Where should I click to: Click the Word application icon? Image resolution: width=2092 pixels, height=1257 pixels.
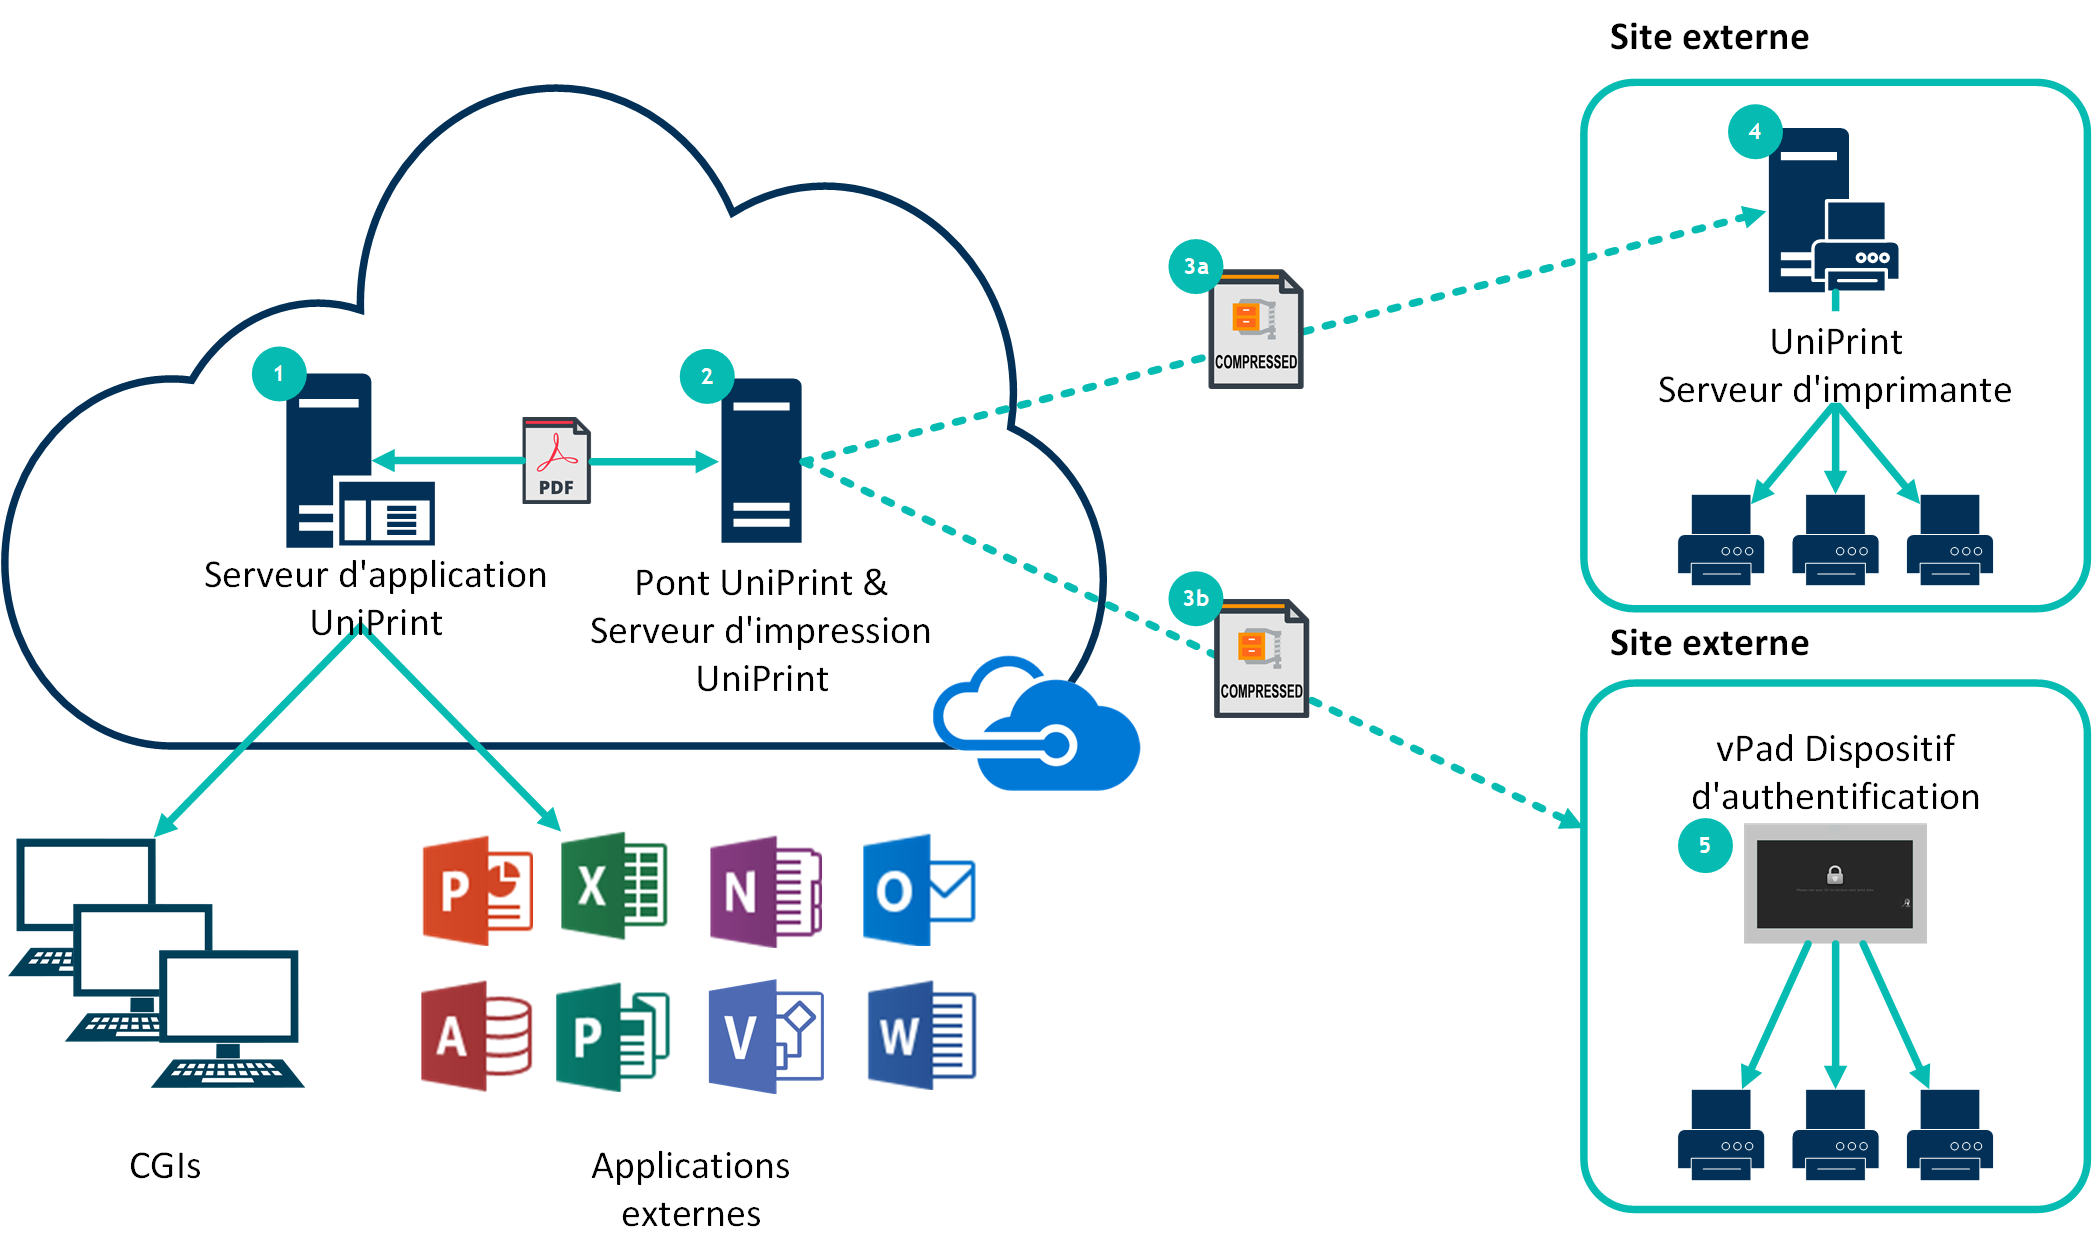click(x=921, y=1035)
